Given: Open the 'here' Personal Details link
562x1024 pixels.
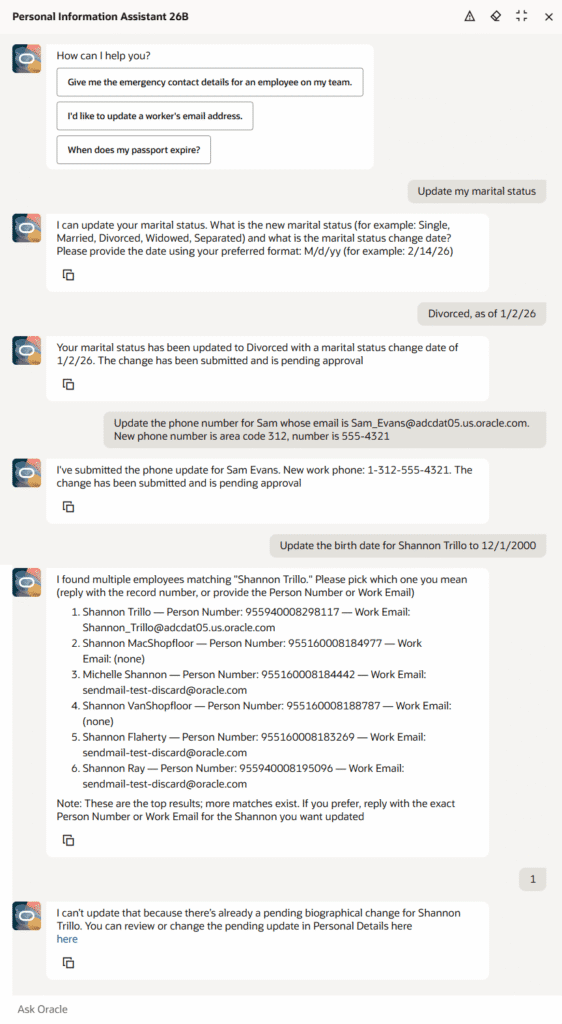Looking at the screenshot, I should [x=67, y=939].
